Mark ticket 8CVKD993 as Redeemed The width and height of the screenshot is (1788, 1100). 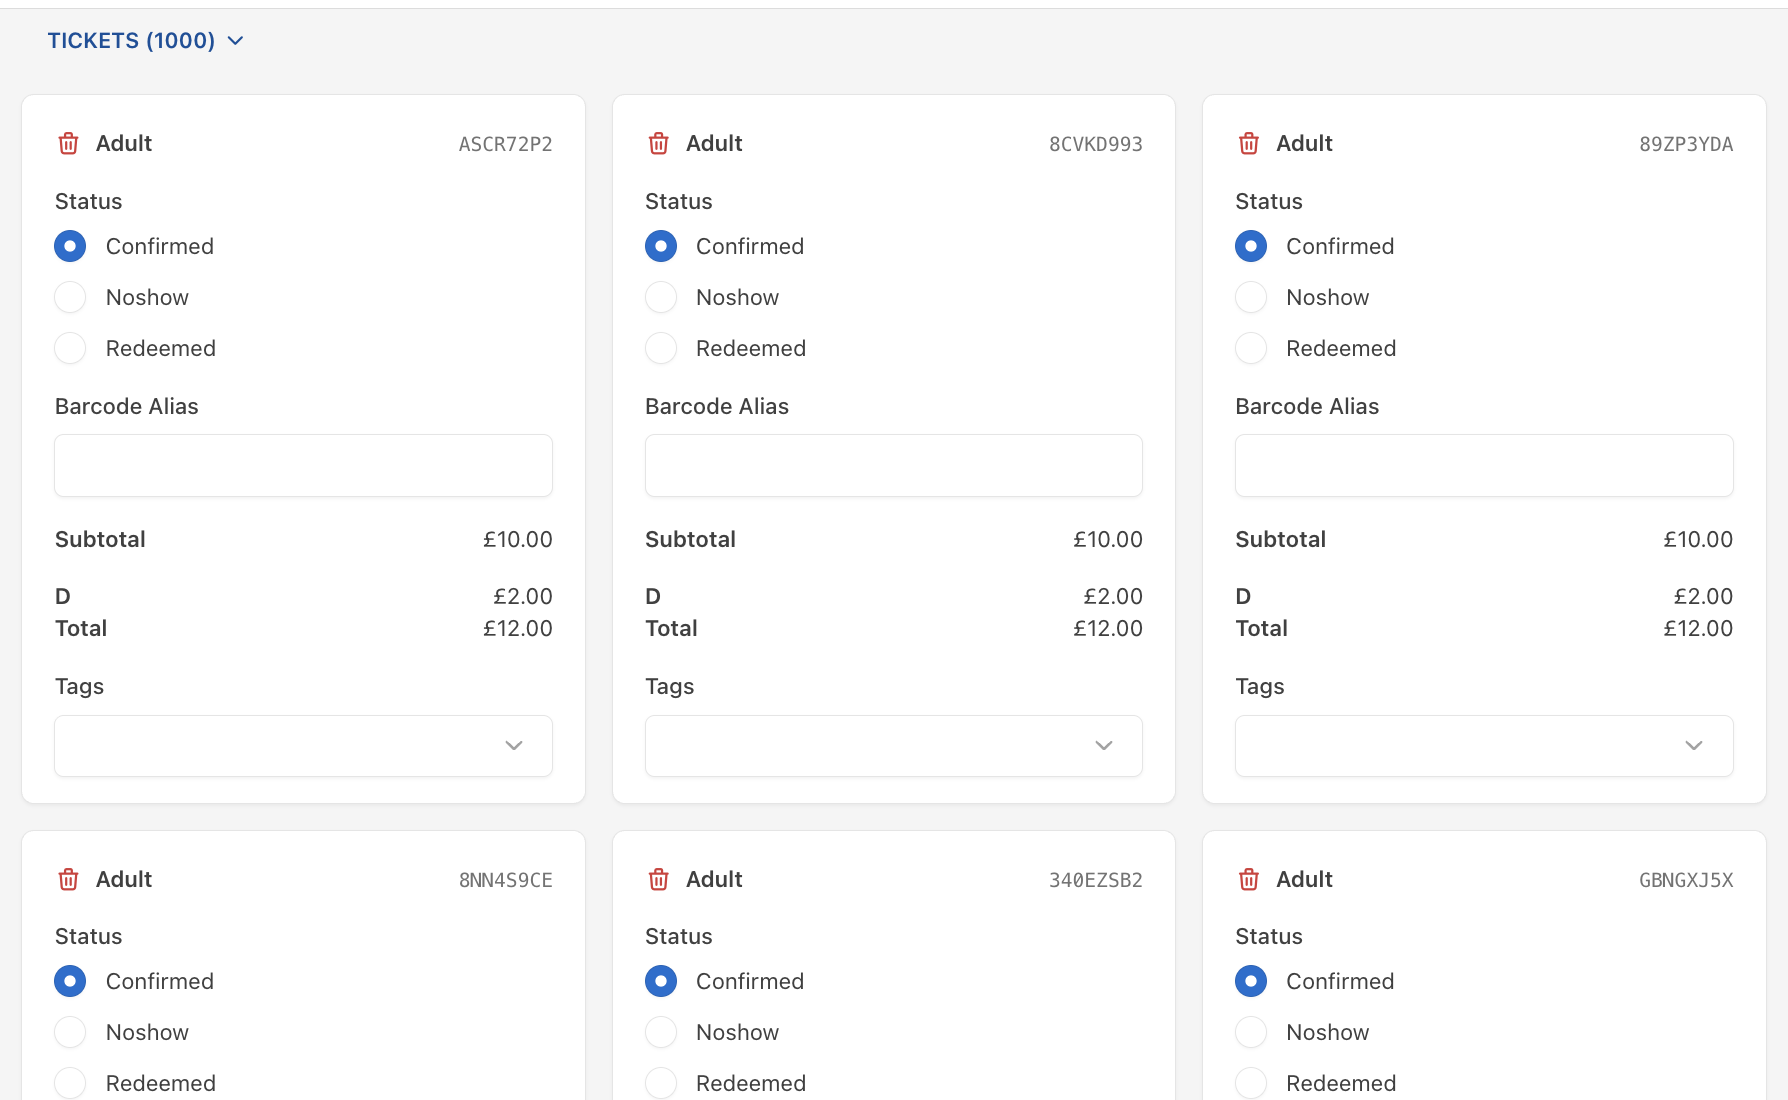tap(661, 348)
